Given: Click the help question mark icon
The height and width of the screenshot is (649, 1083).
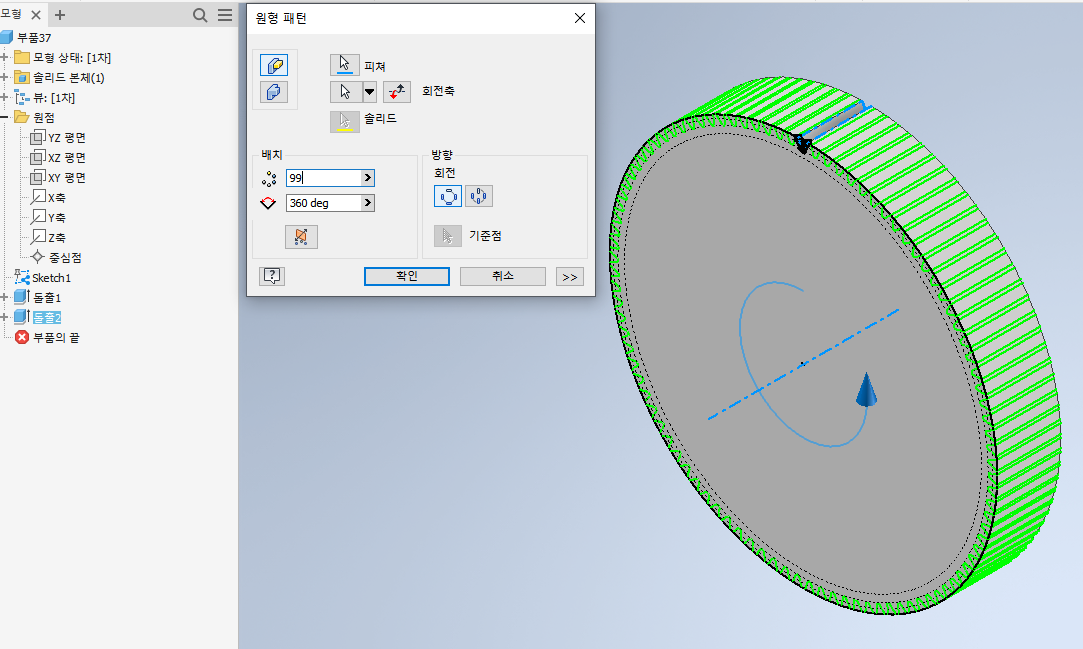Looking at the screenshot, I should coord(271,277).
